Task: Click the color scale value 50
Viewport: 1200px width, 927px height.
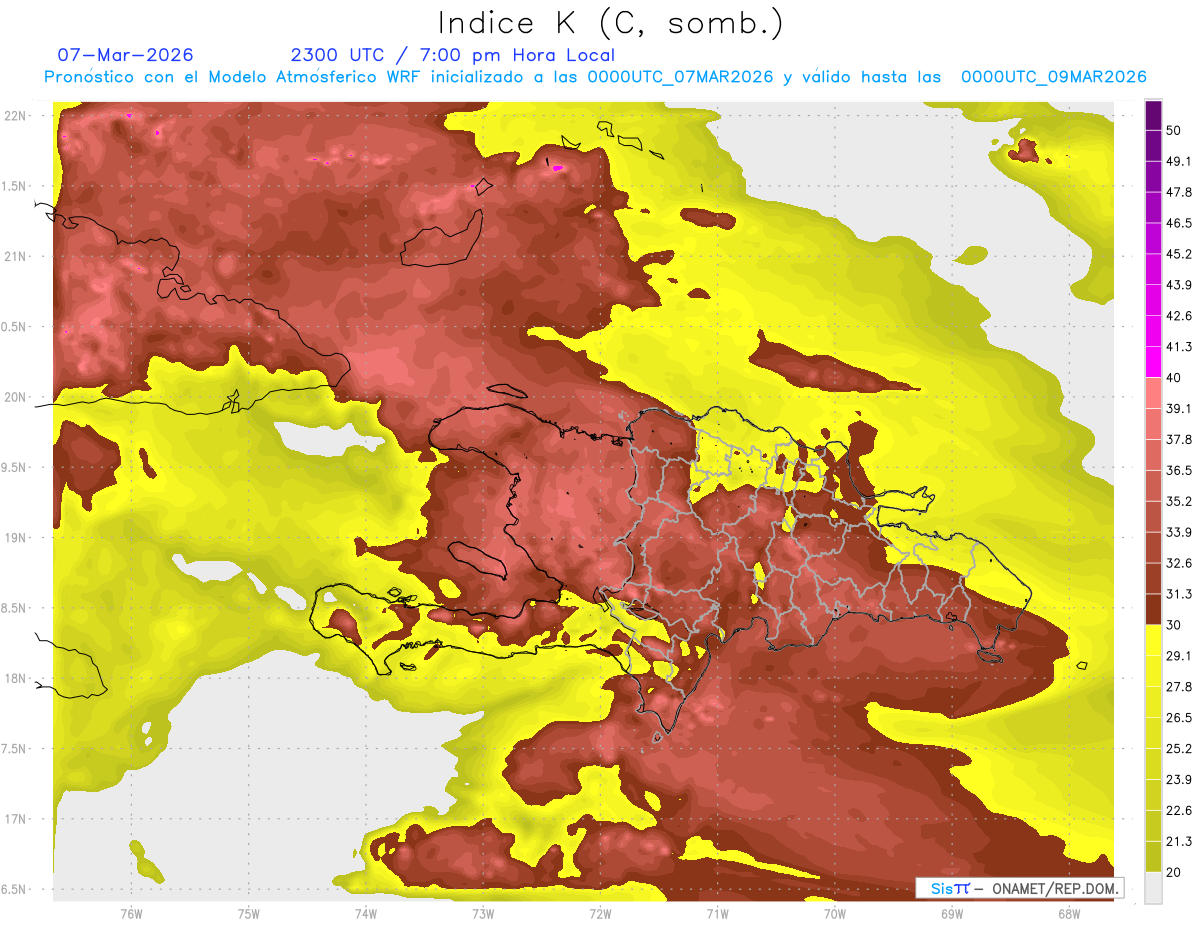Action: pyautogui.click(x=1174, y=130)
